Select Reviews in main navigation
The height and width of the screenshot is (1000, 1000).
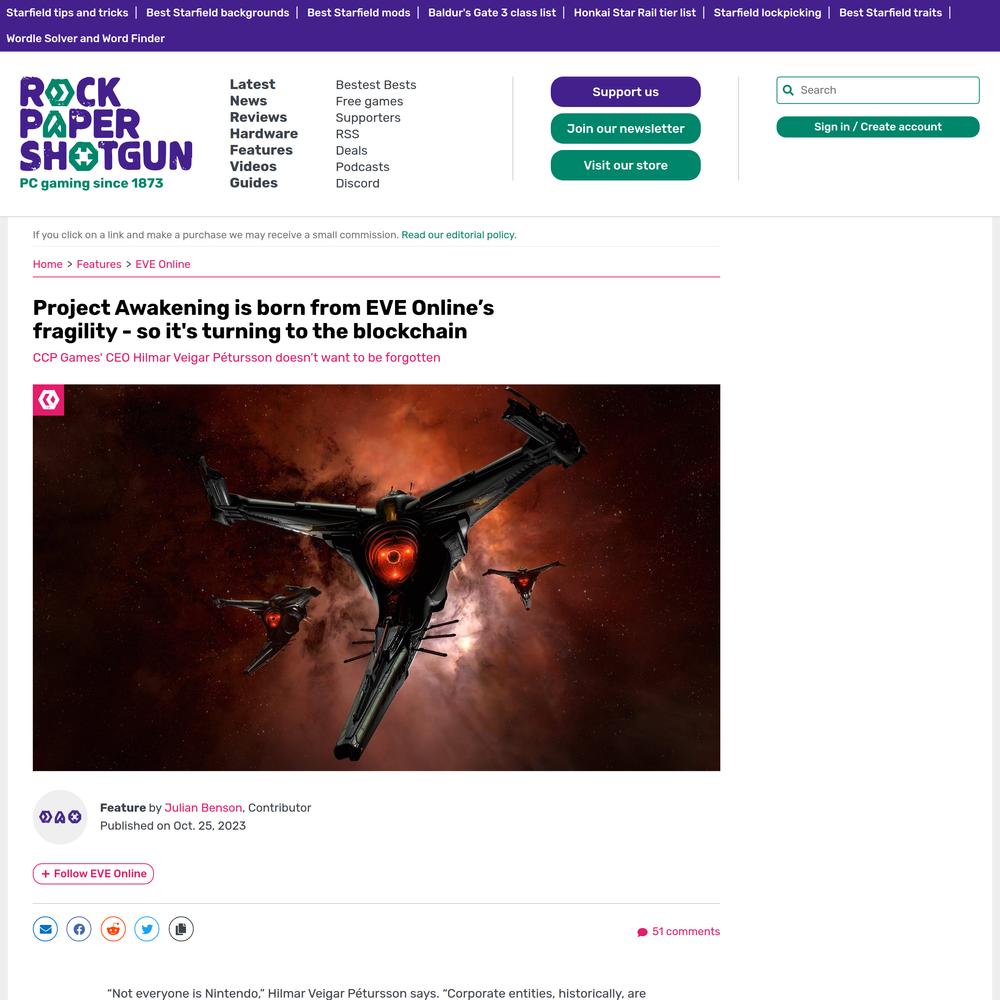(x=258, y=117)
